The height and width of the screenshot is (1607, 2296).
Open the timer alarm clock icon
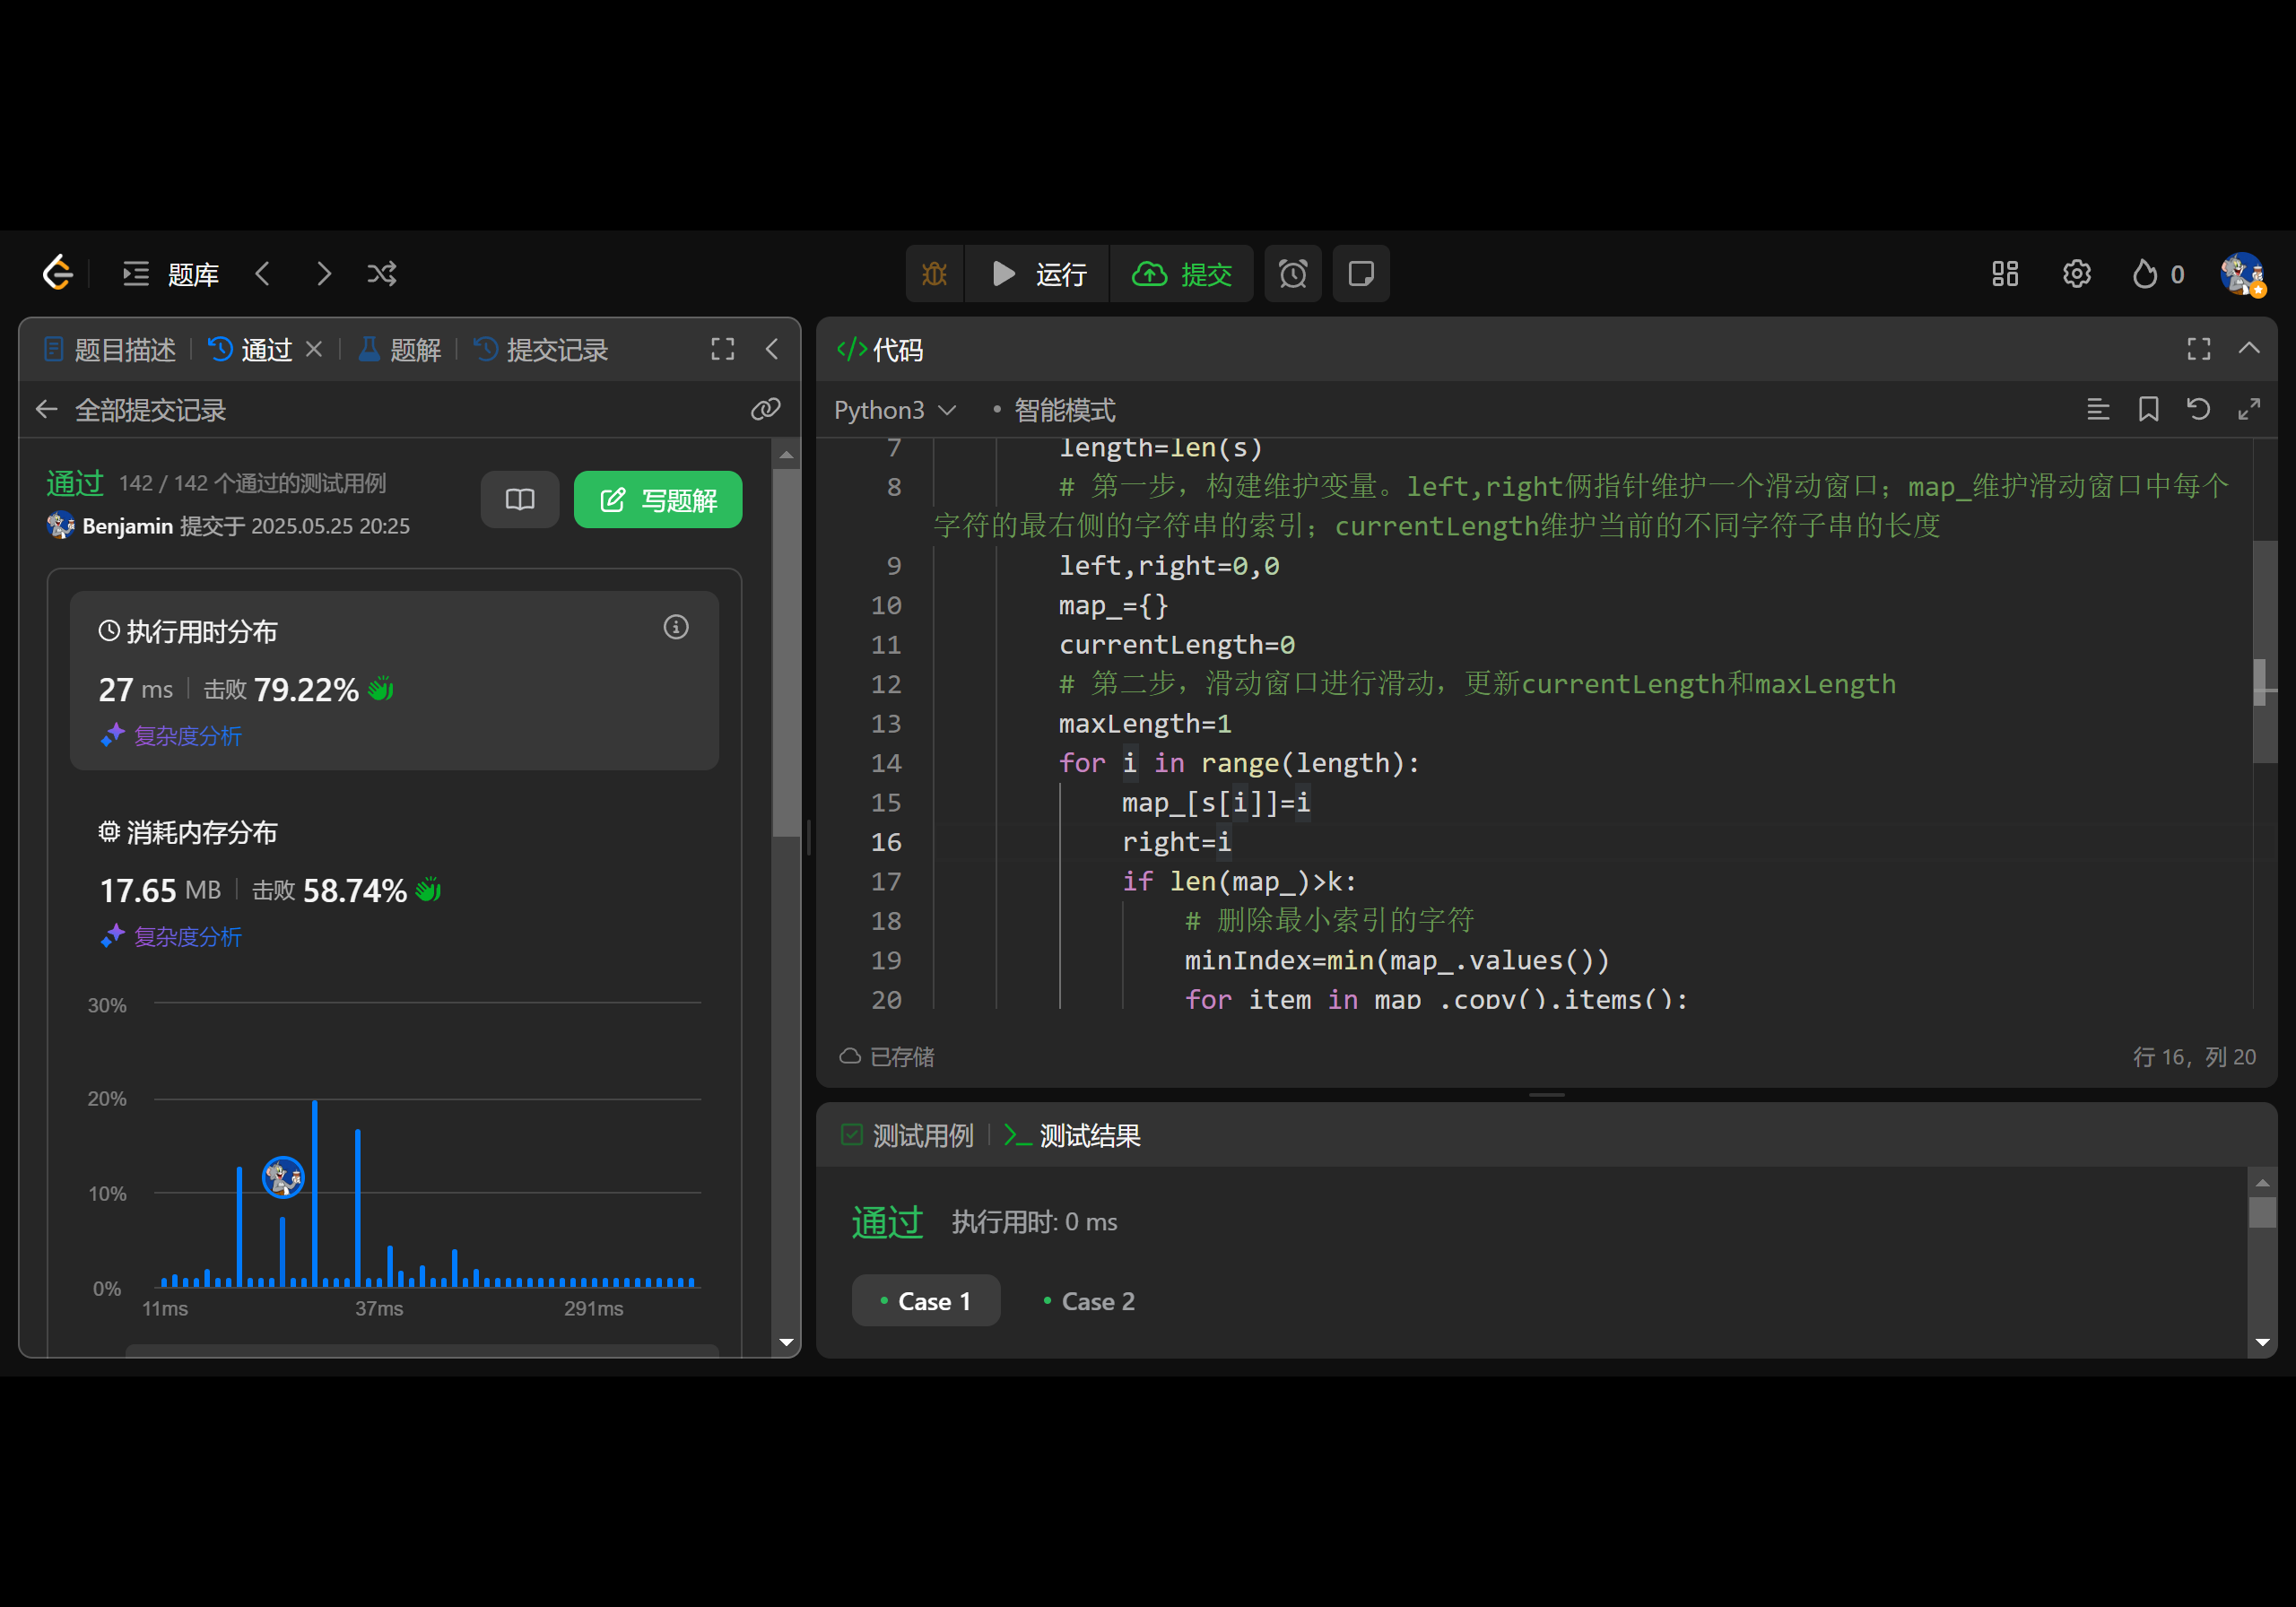tap(1292, 274)
